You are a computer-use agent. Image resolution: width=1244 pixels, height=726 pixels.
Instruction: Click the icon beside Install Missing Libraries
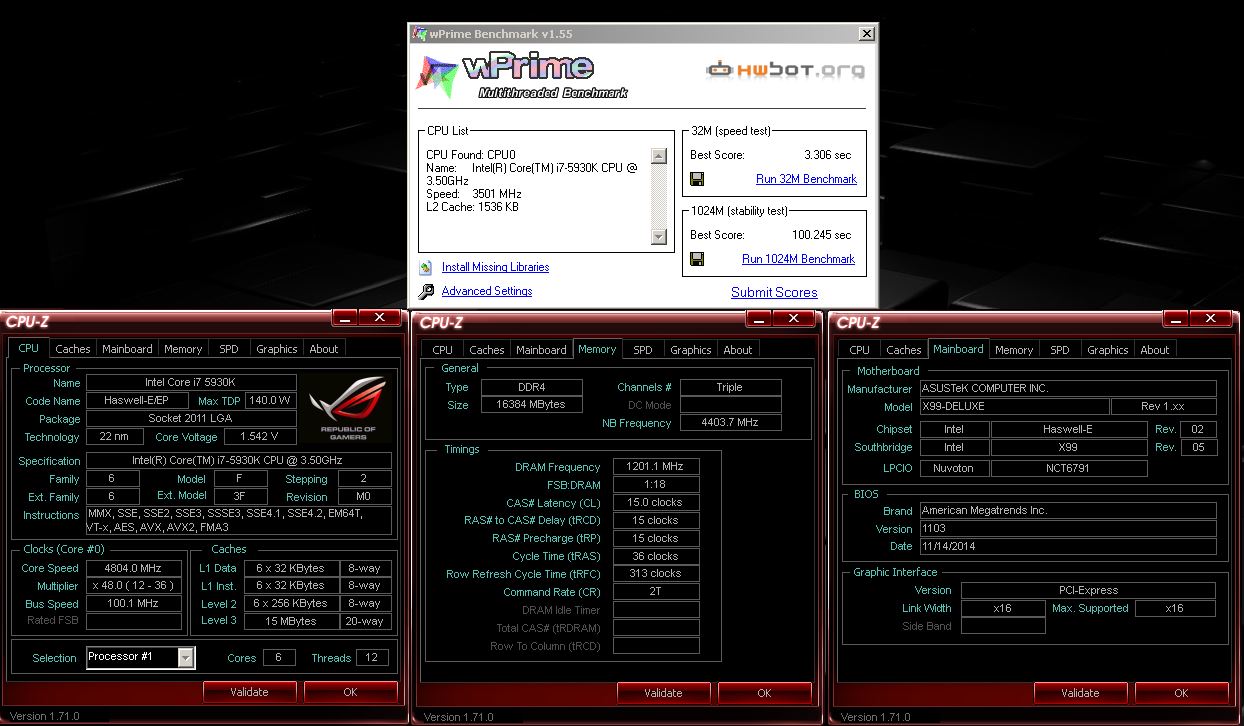click(x=425, y=268)
